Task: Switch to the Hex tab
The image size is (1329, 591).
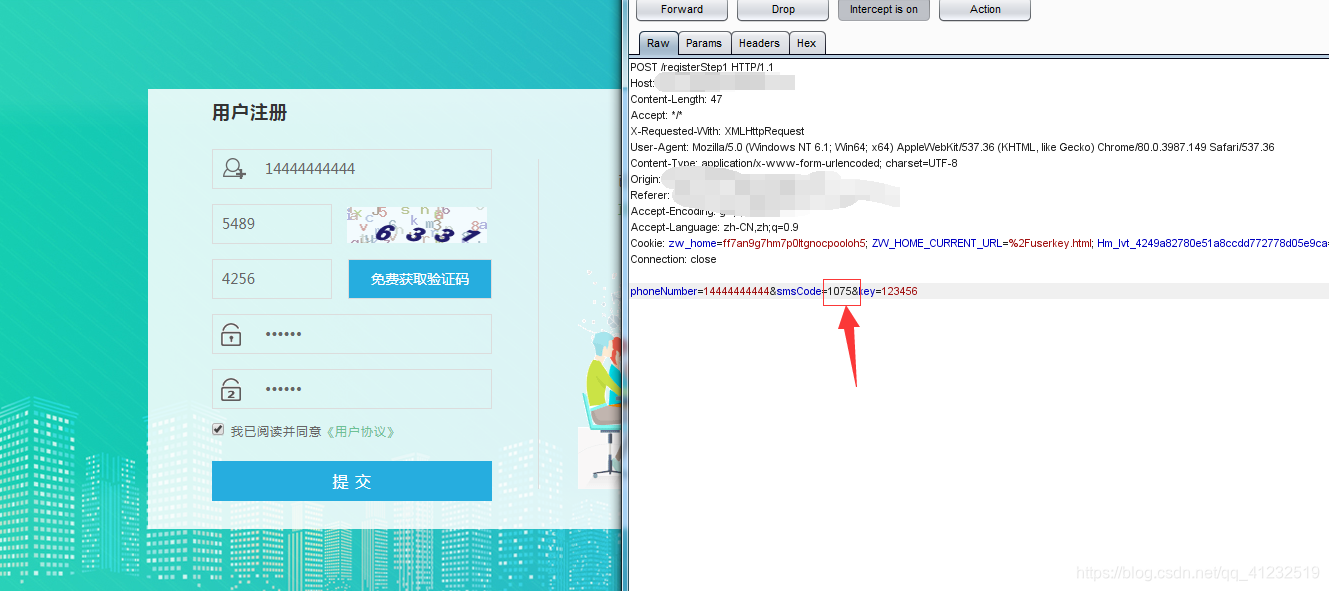Action: tap(806, 43)
